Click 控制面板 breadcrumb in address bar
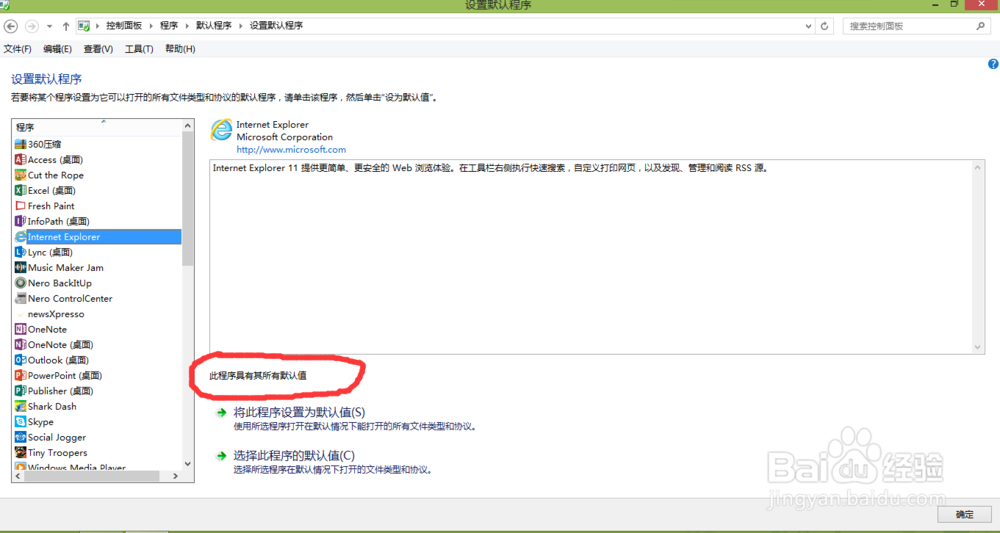The height and width of the screenshot is (533, 1000). [x=124, y=26]
